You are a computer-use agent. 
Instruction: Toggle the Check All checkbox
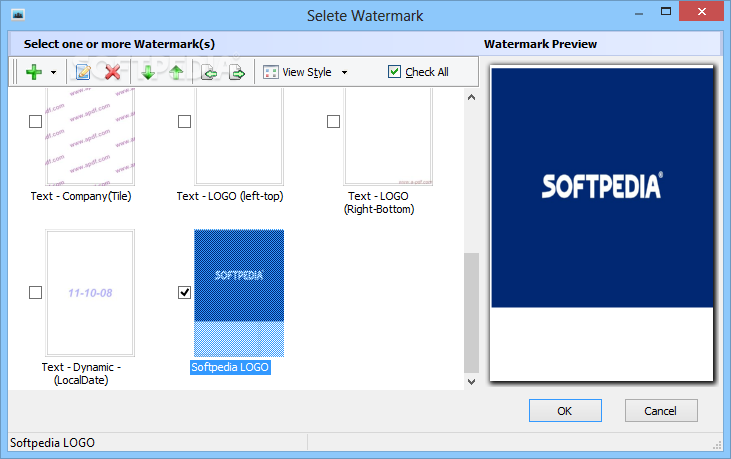pyautogui.click(x=394, y=71)
